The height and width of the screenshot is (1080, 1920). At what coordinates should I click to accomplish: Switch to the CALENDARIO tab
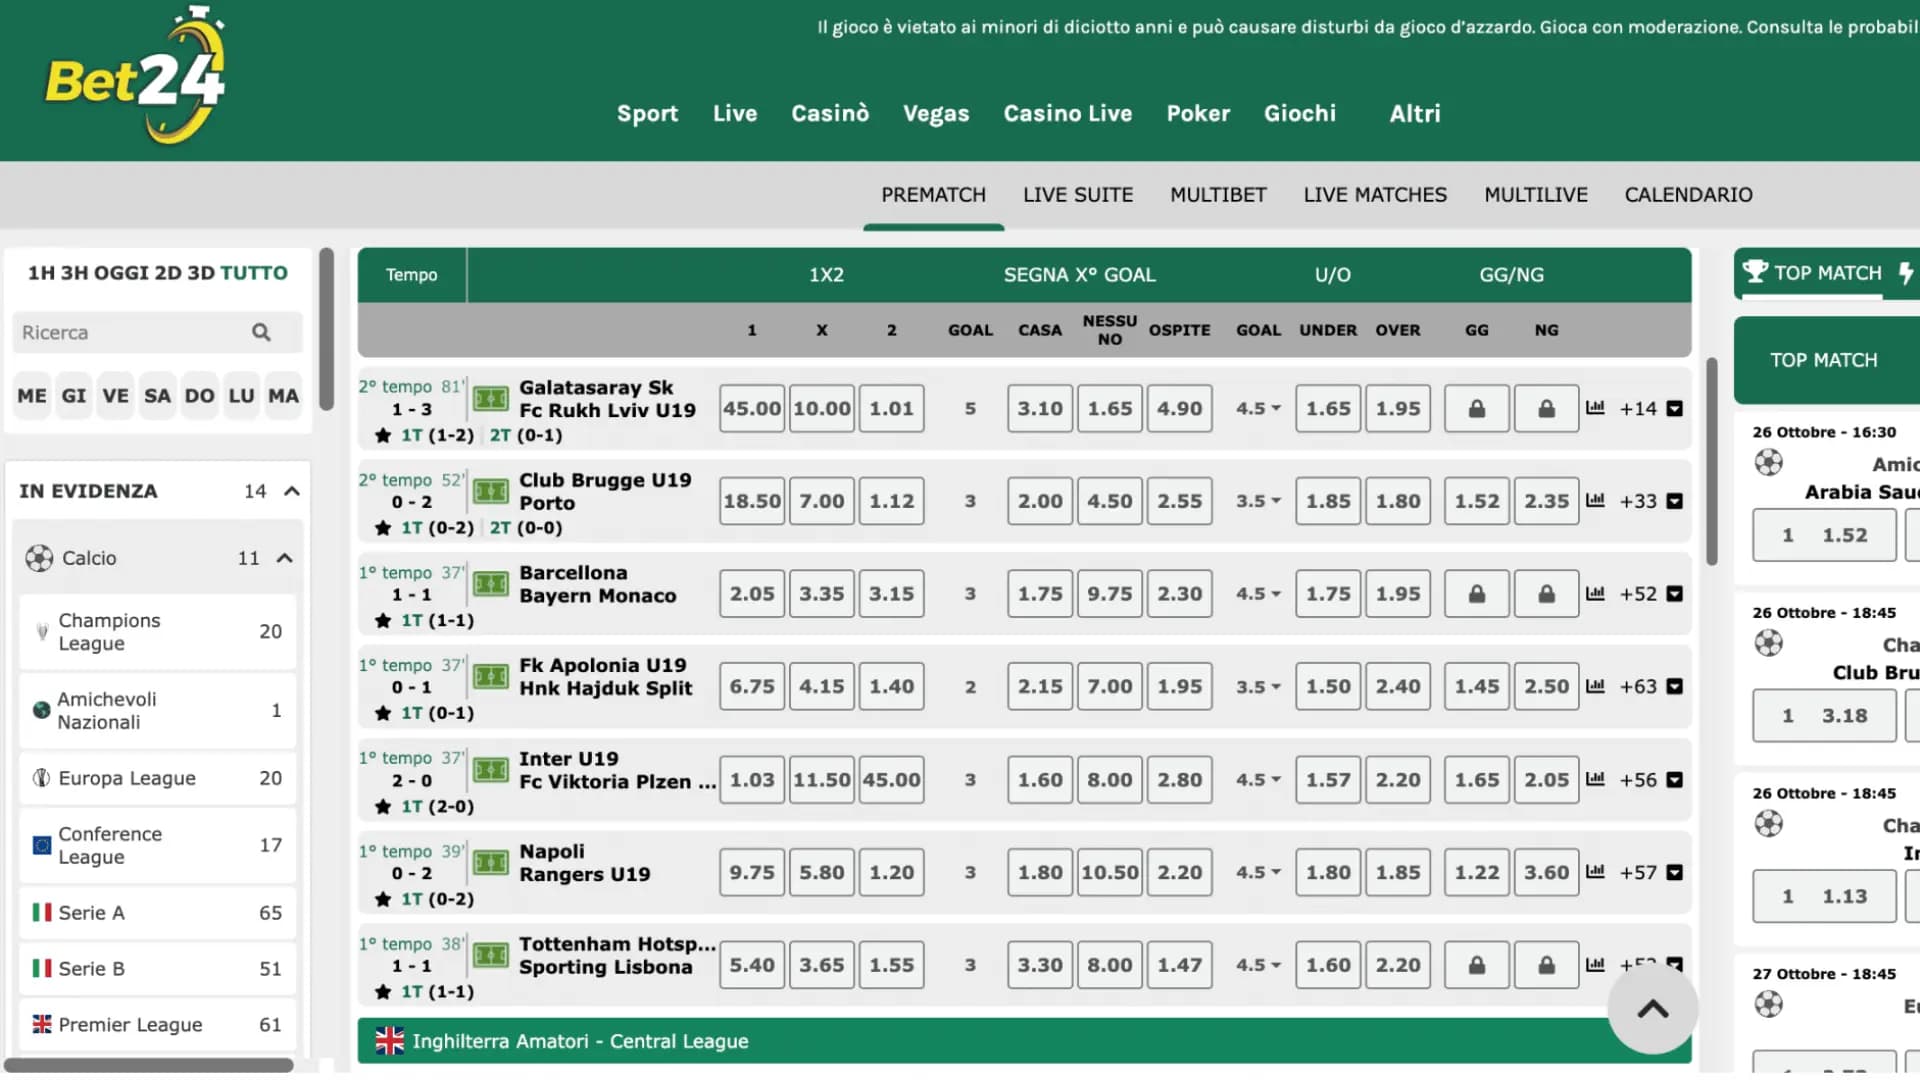pyautogui.click(x=1688, y=195)
